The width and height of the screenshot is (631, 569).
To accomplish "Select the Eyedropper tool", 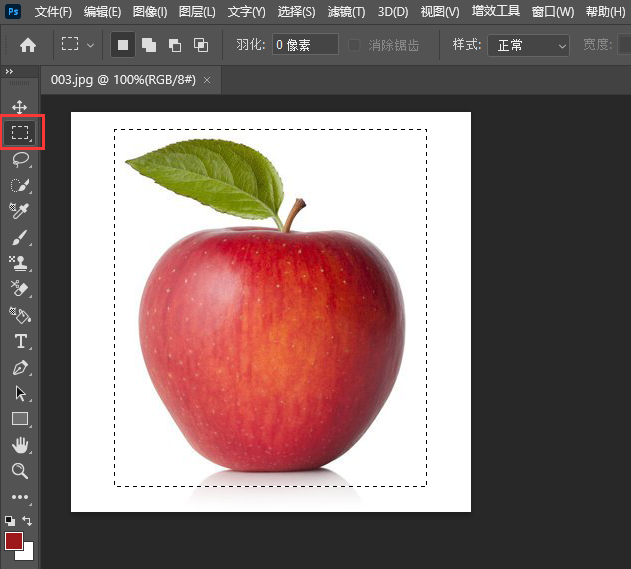I will point(19,210).
